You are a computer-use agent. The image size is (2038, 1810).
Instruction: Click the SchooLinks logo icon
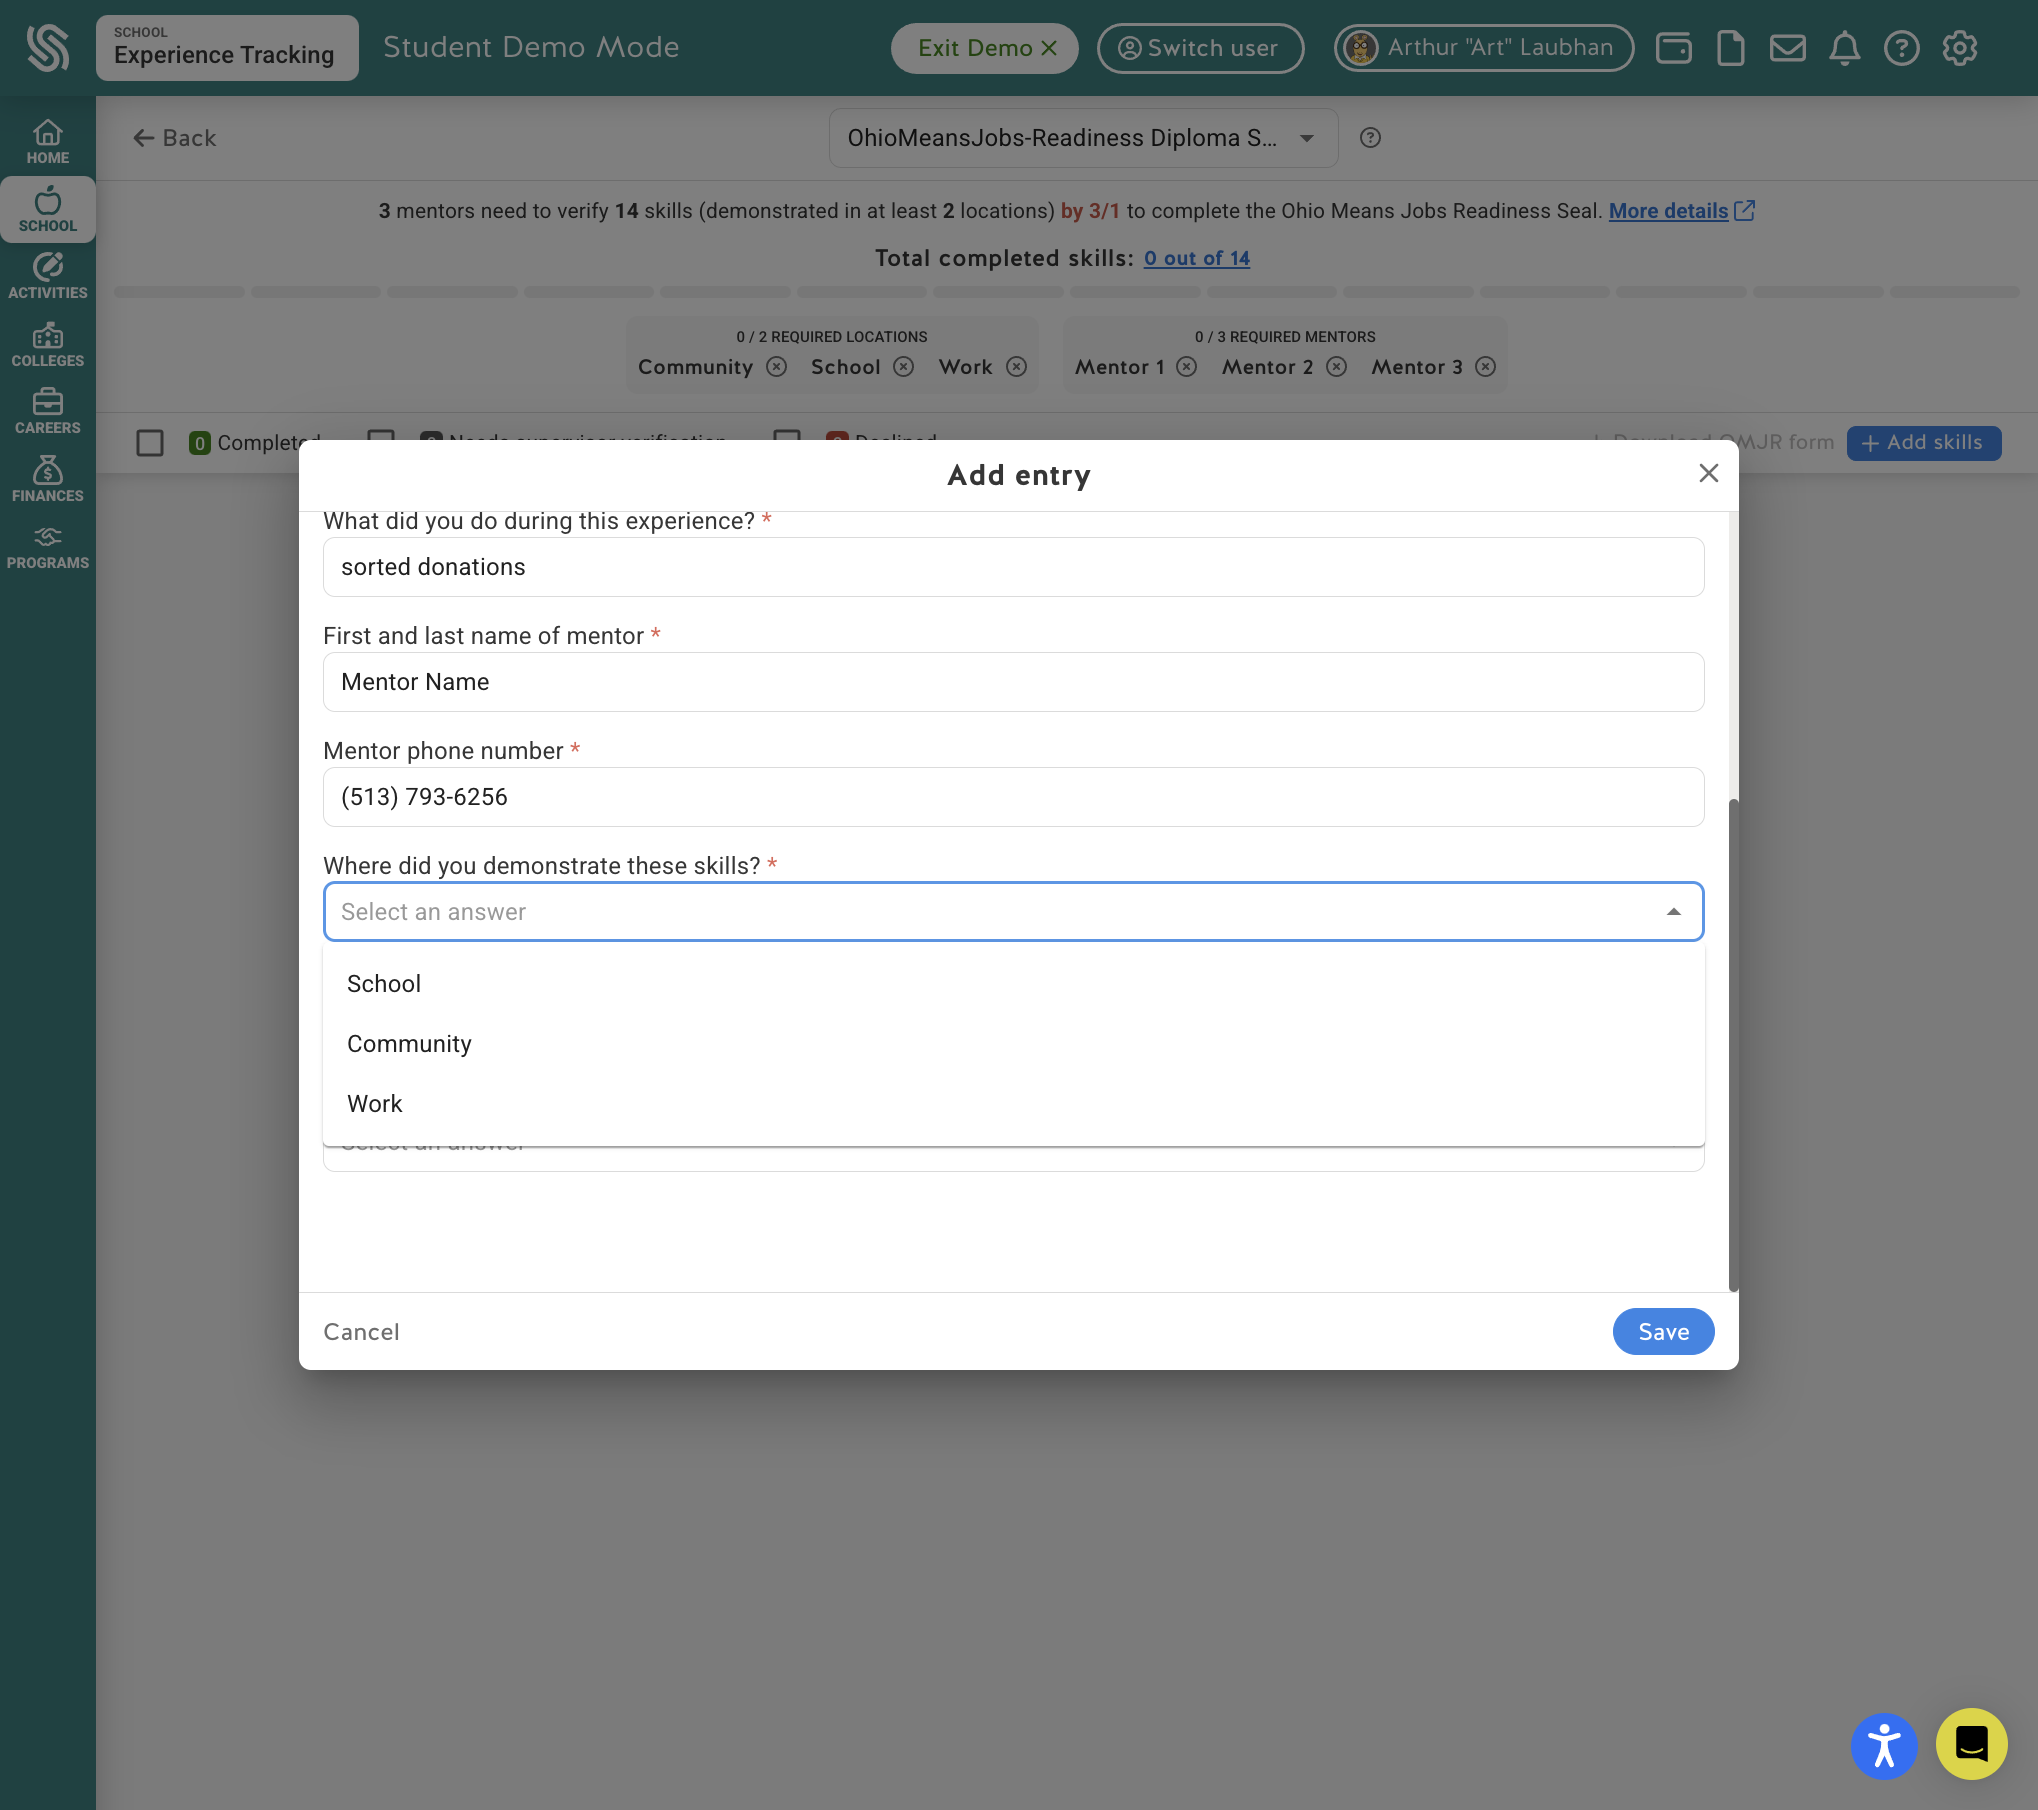47,47
